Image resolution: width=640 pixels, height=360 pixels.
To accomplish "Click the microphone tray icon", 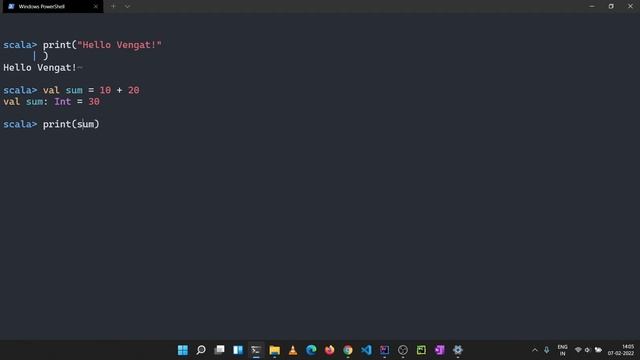I will point(547,350).
